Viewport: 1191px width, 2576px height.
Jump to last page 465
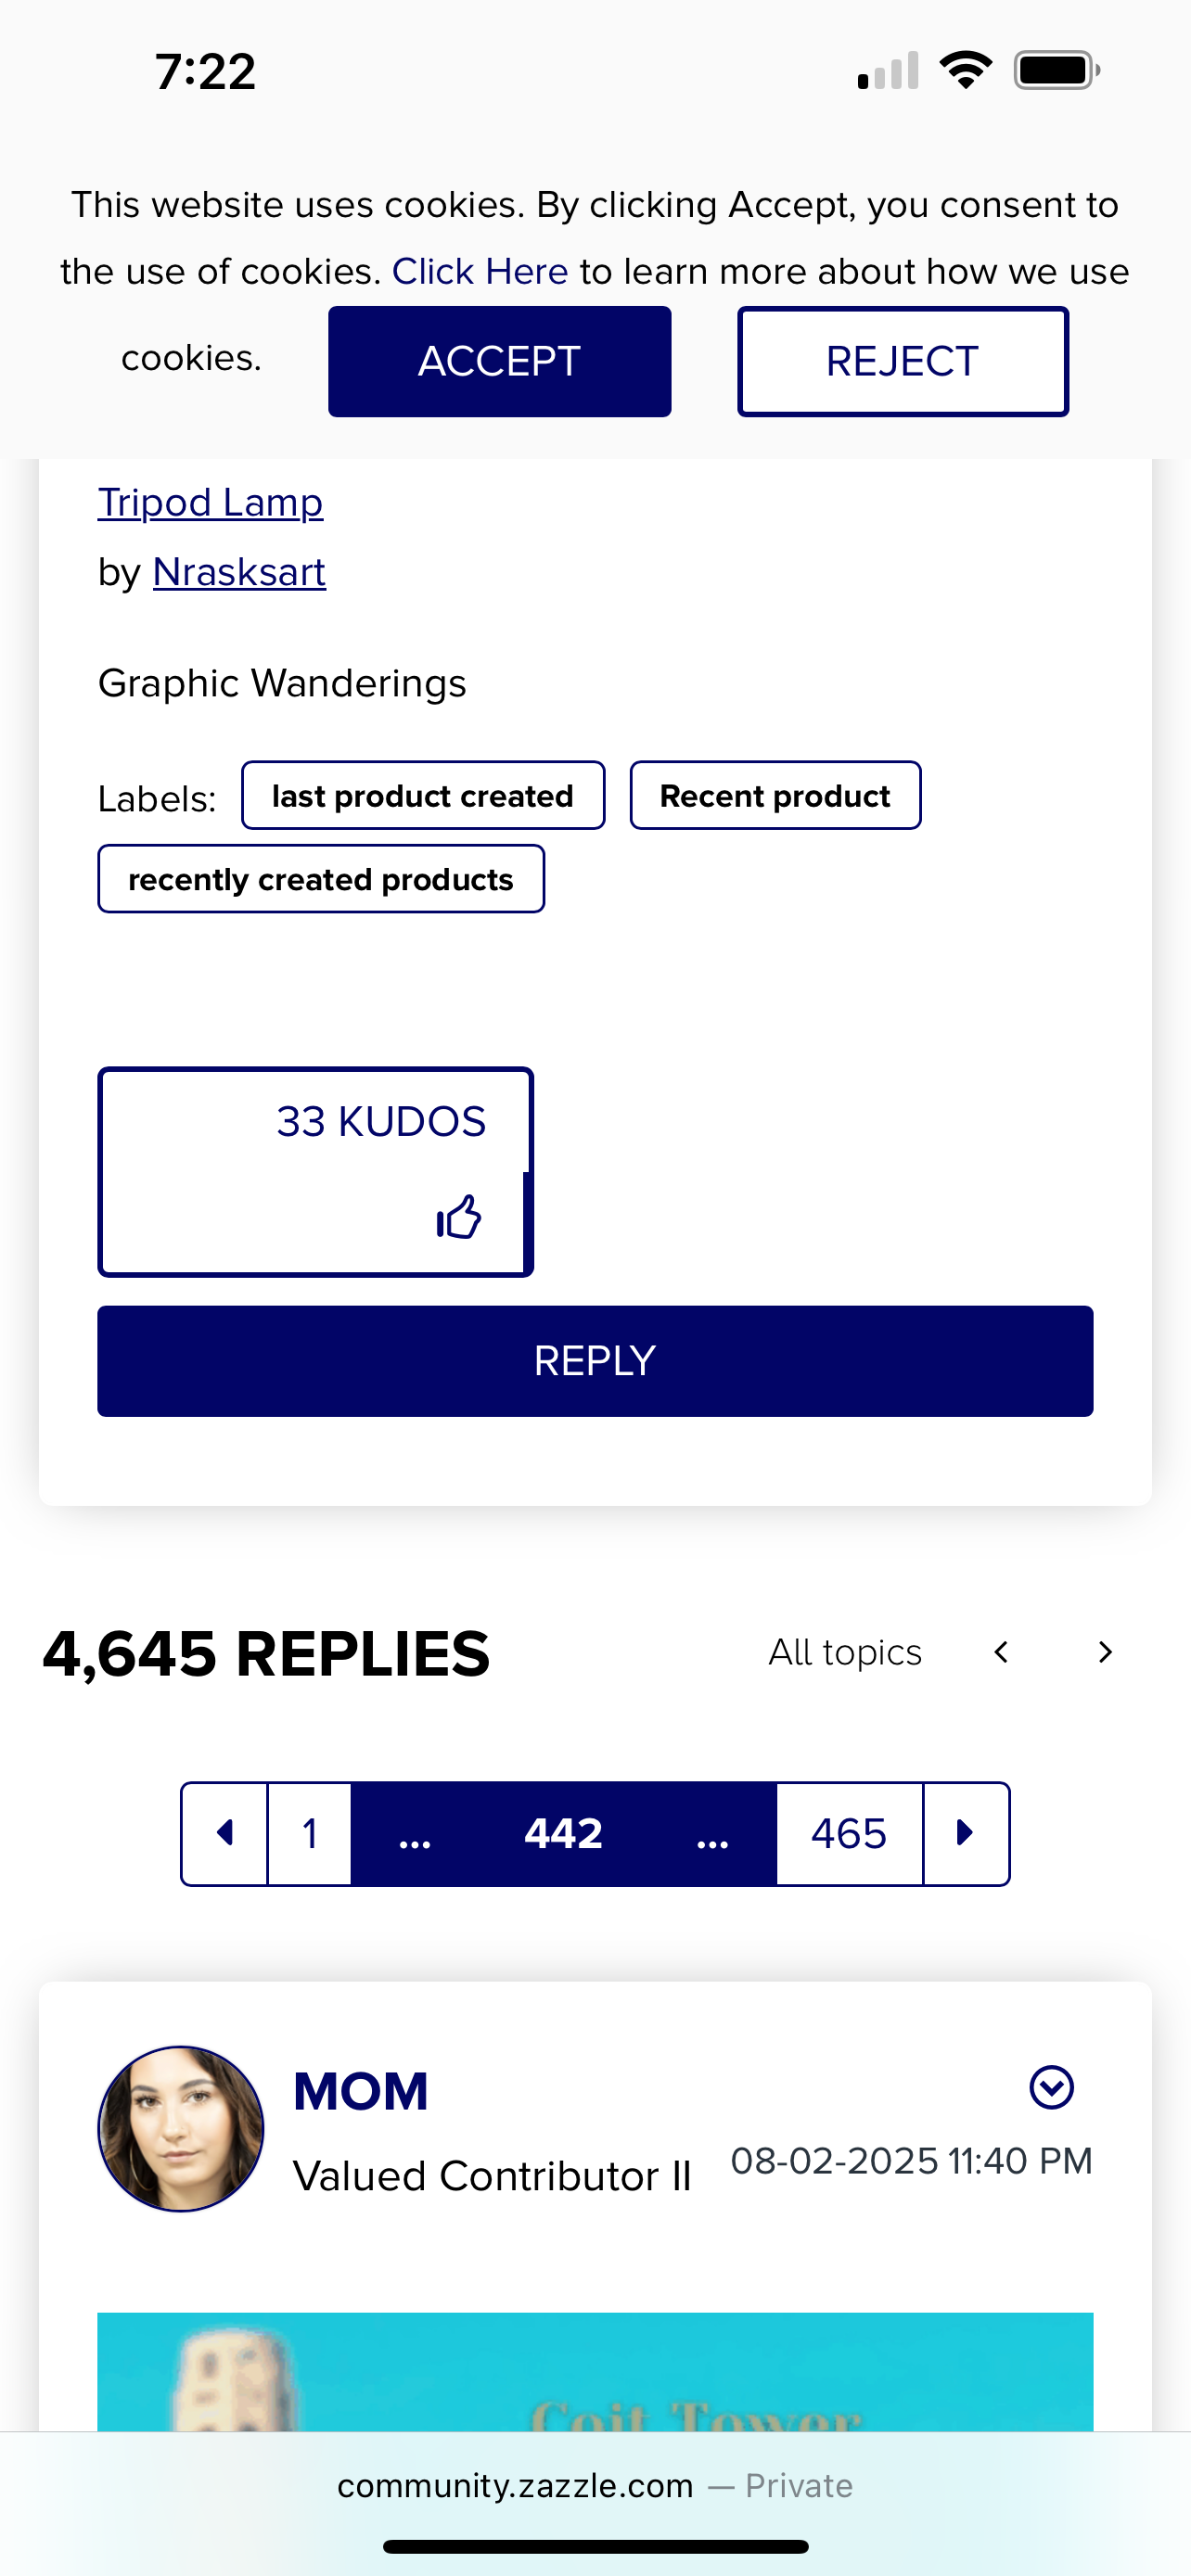849,1833
